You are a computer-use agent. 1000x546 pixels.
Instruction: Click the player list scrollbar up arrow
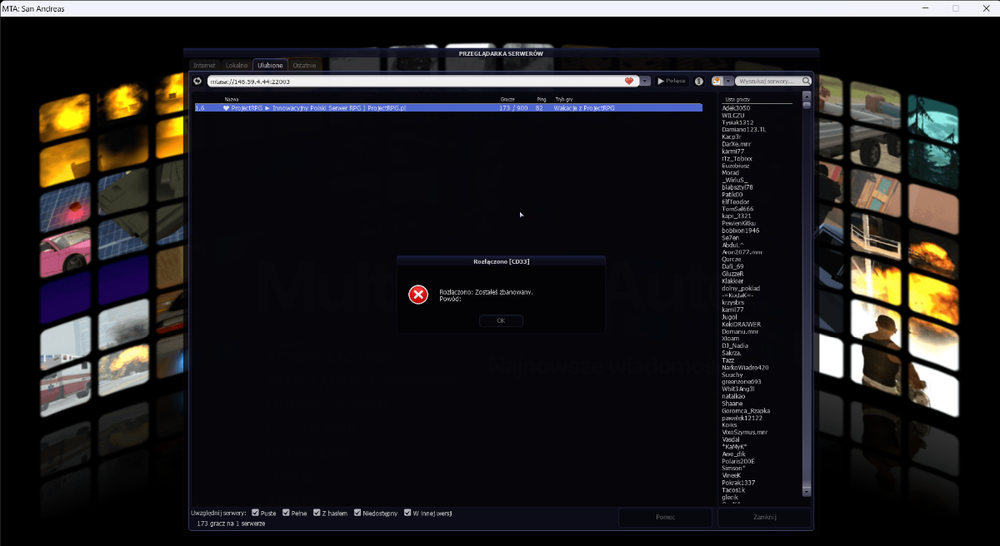tap(806, 96)
